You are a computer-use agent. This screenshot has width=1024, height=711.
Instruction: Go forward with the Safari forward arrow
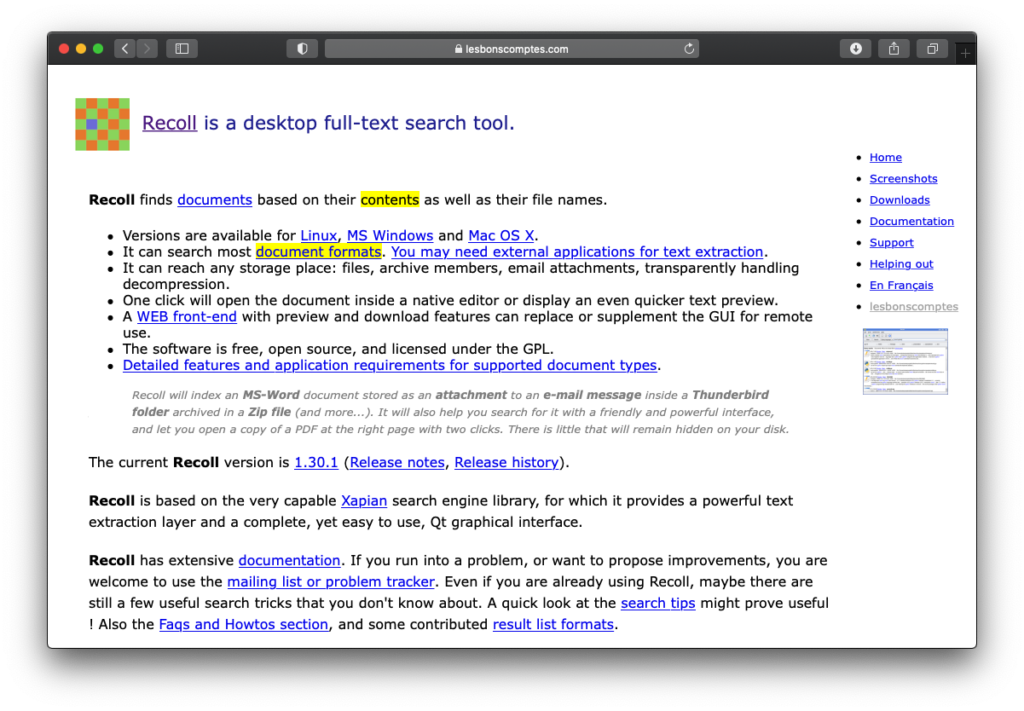(147, 48)
